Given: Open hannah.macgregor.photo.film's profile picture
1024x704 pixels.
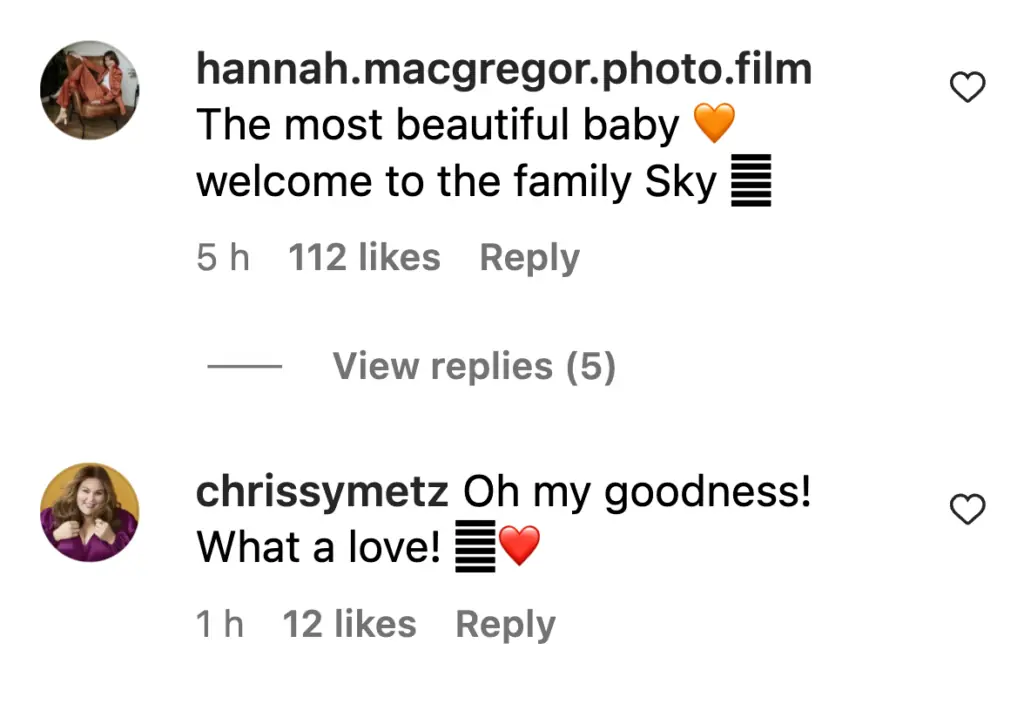Looking at the screenshot, I should click(89, 90).
